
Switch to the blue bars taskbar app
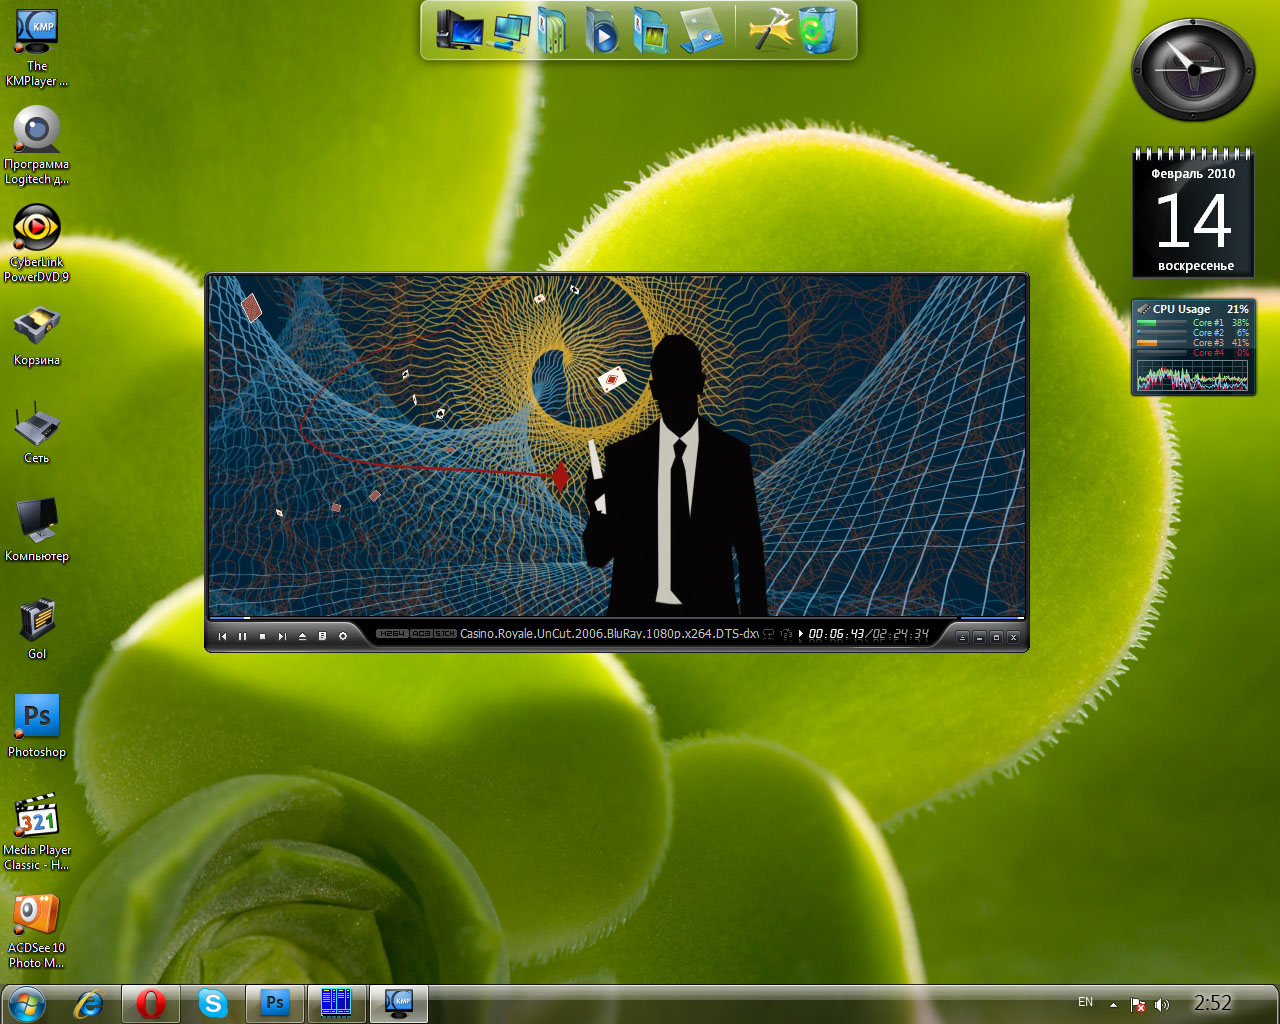[336, 1003]
